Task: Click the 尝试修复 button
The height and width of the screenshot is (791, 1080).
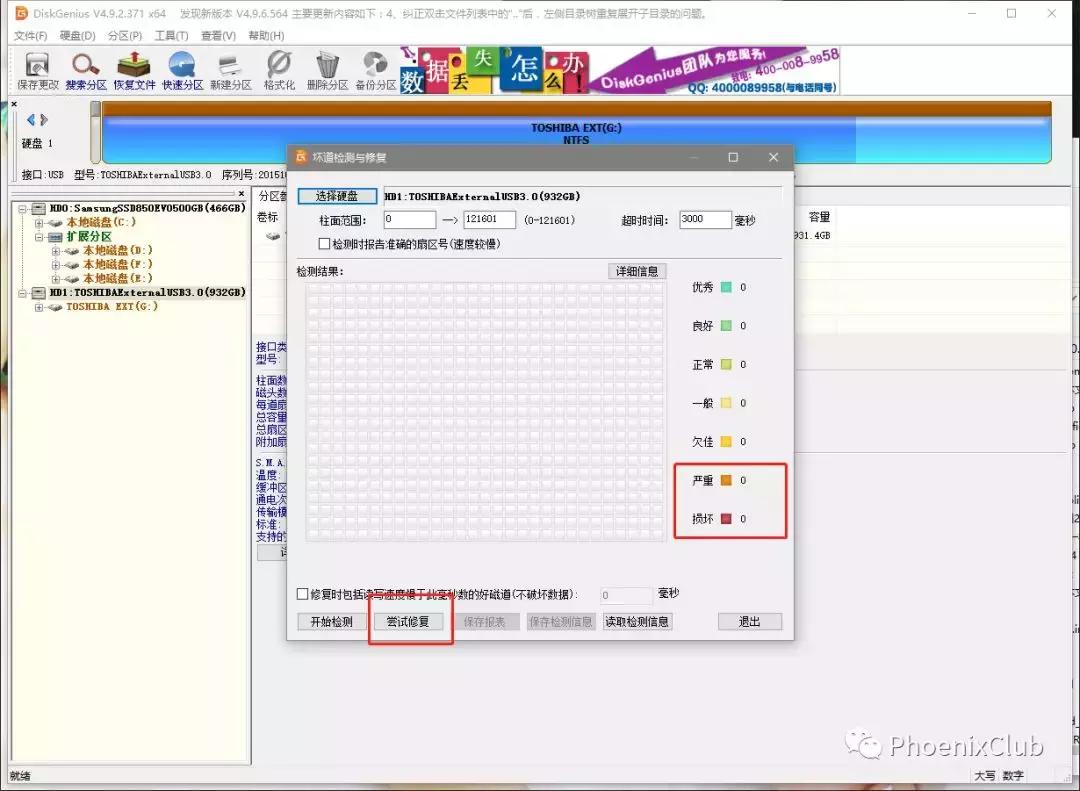Action: tap(407, 622)
